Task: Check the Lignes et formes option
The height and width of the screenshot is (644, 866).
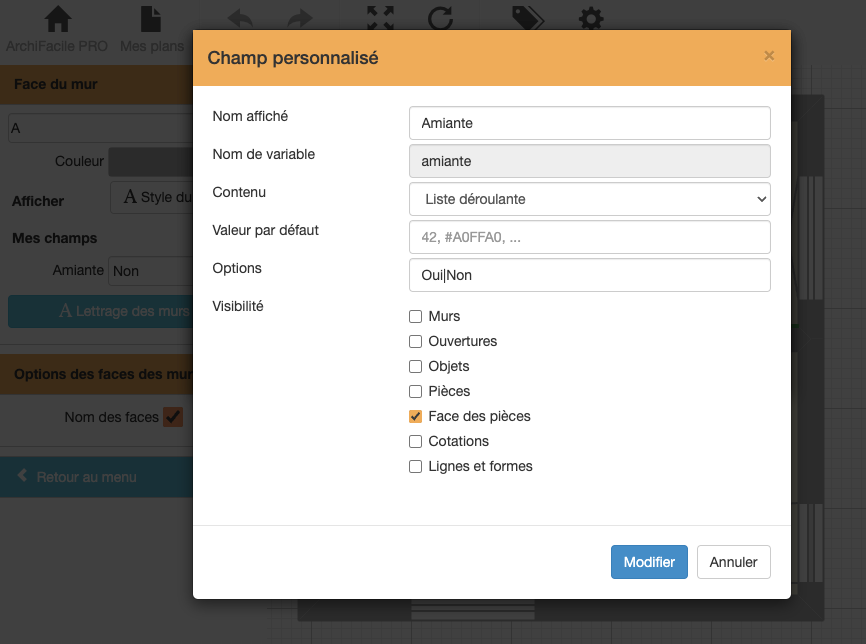Action: coord(415,466)
